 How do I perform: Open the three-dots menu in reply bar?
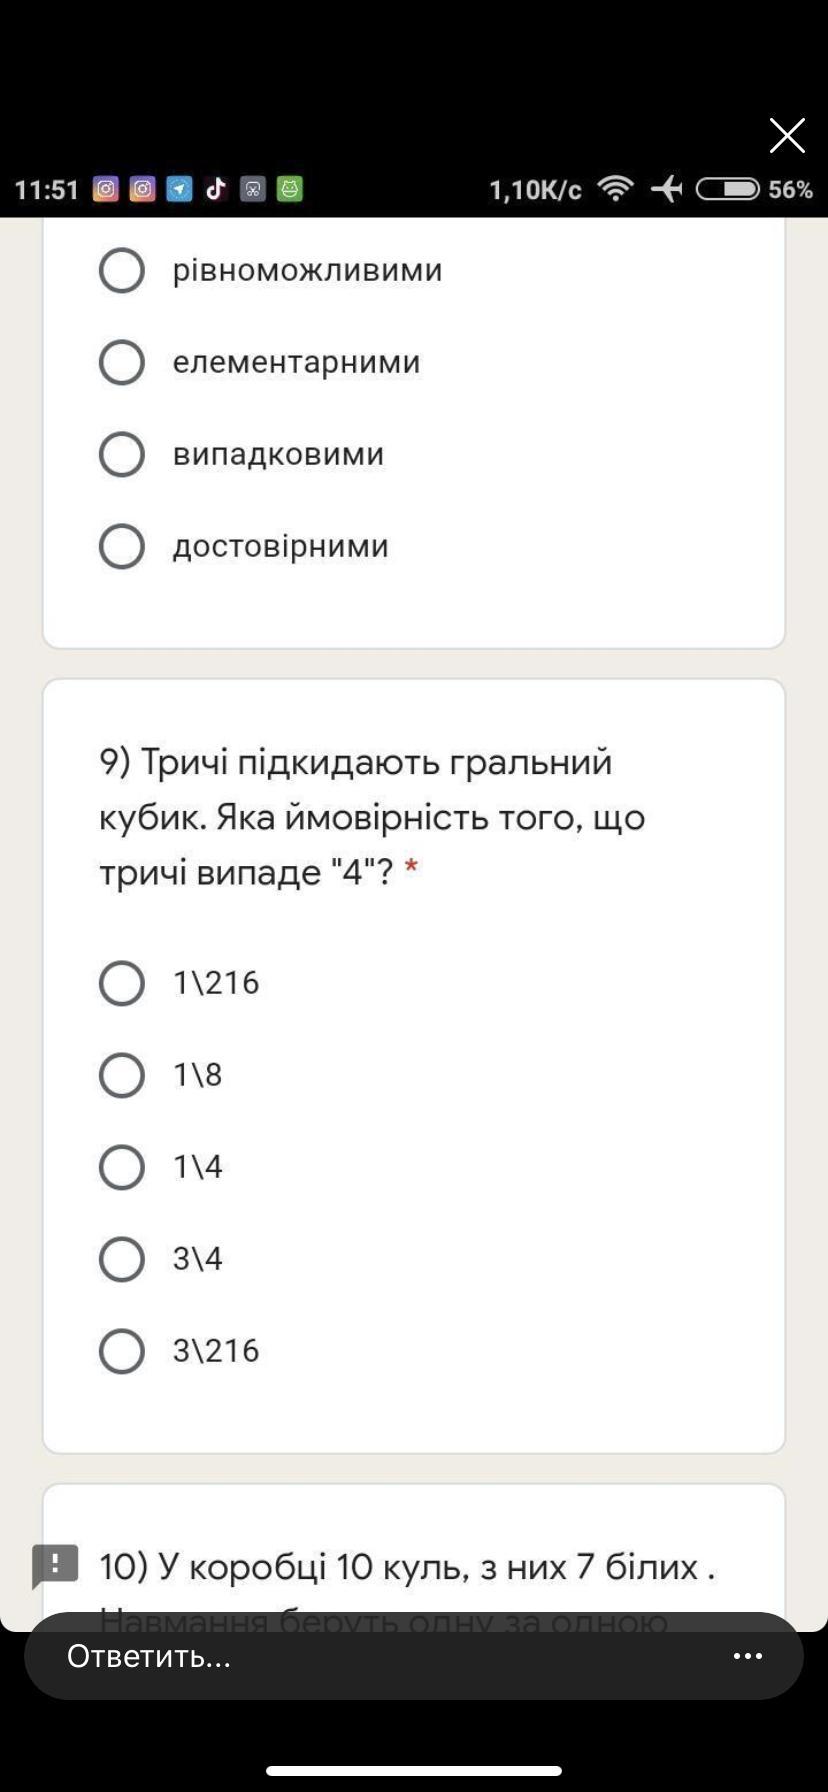click(748, 1656)
